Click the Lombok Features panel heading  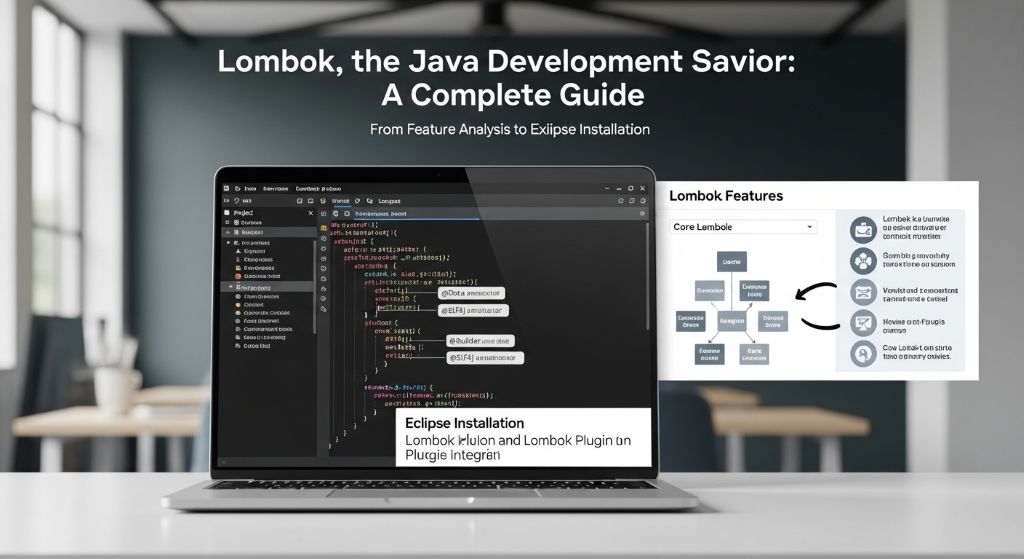click(725, 196)
